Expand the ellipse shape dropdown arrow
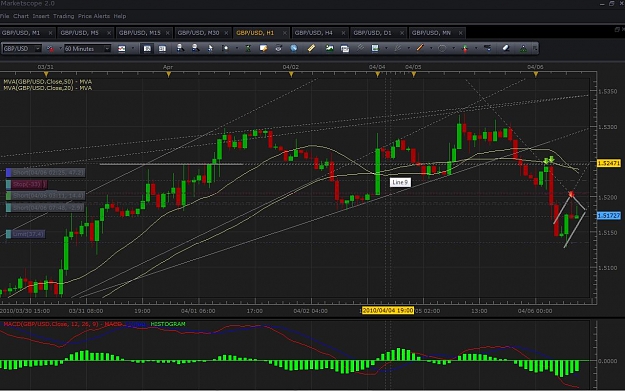Viewport: 625px width, 391px height. [x=454, y=48]
